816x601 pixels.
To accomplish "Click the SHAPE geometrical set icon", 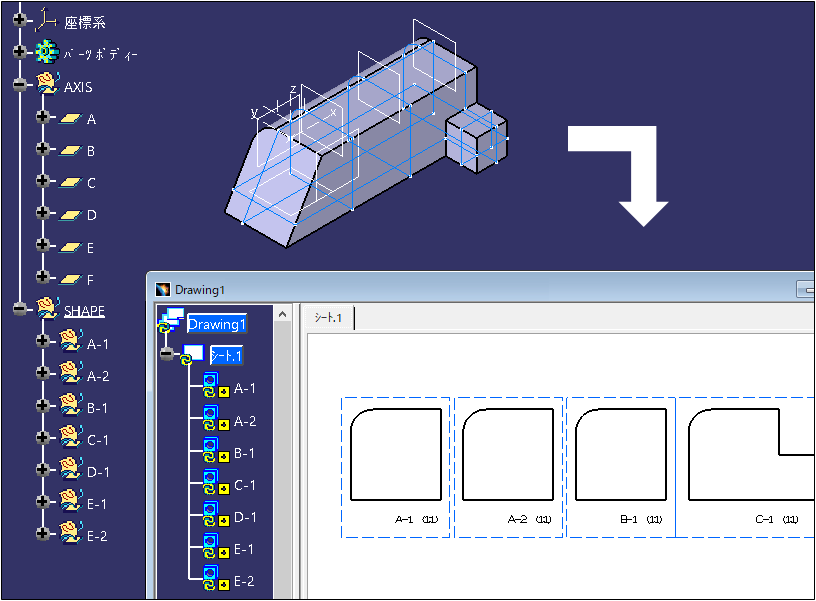I will (47, 310).
